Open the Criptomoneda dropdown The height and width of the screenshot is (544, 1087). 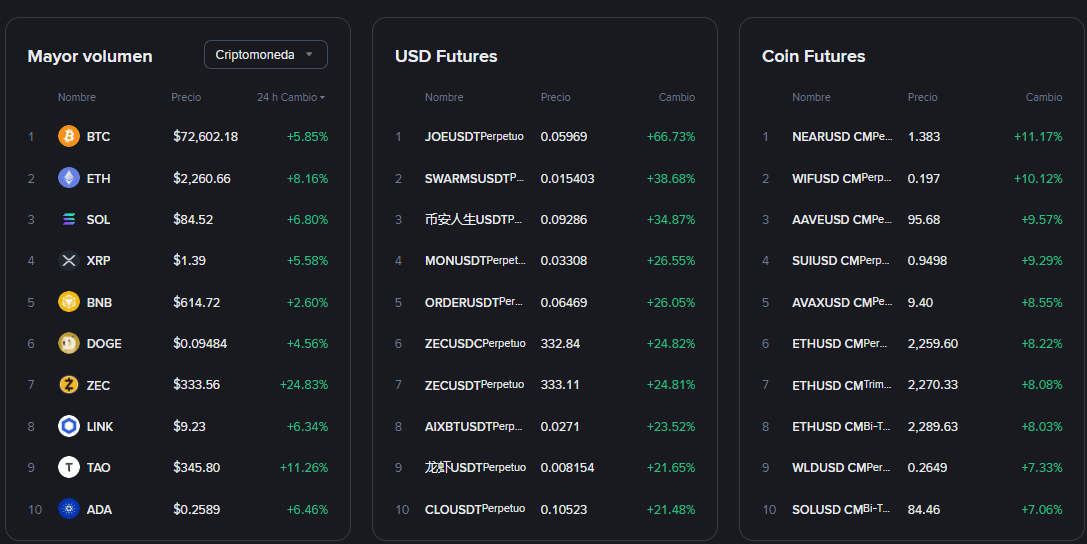pyautogui.click(x=265, y=55)
